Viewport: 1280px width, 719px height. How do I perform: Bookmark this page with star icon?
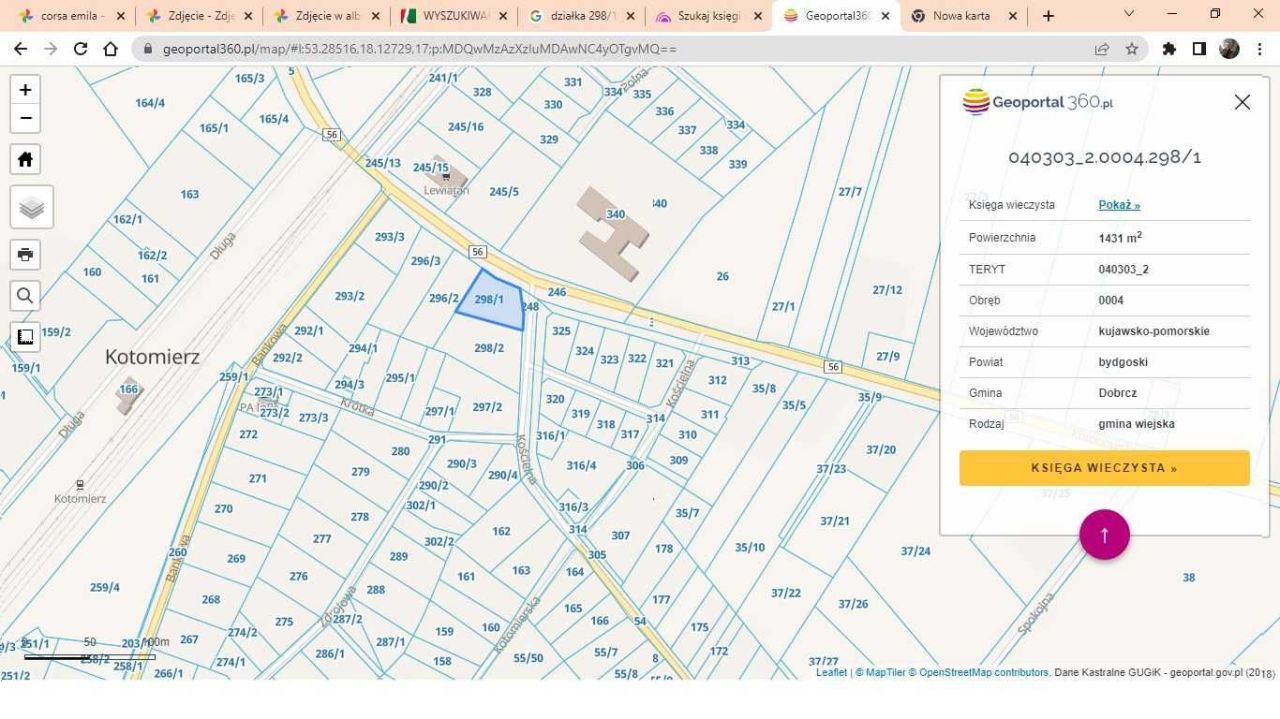point(1132,49)
